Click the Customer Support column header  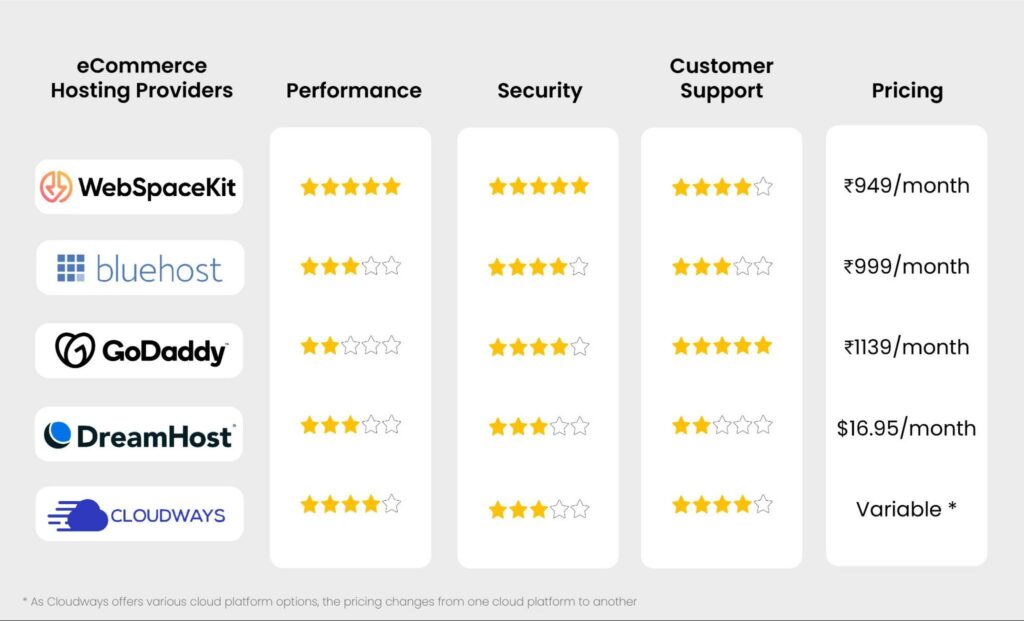point(722,78)
